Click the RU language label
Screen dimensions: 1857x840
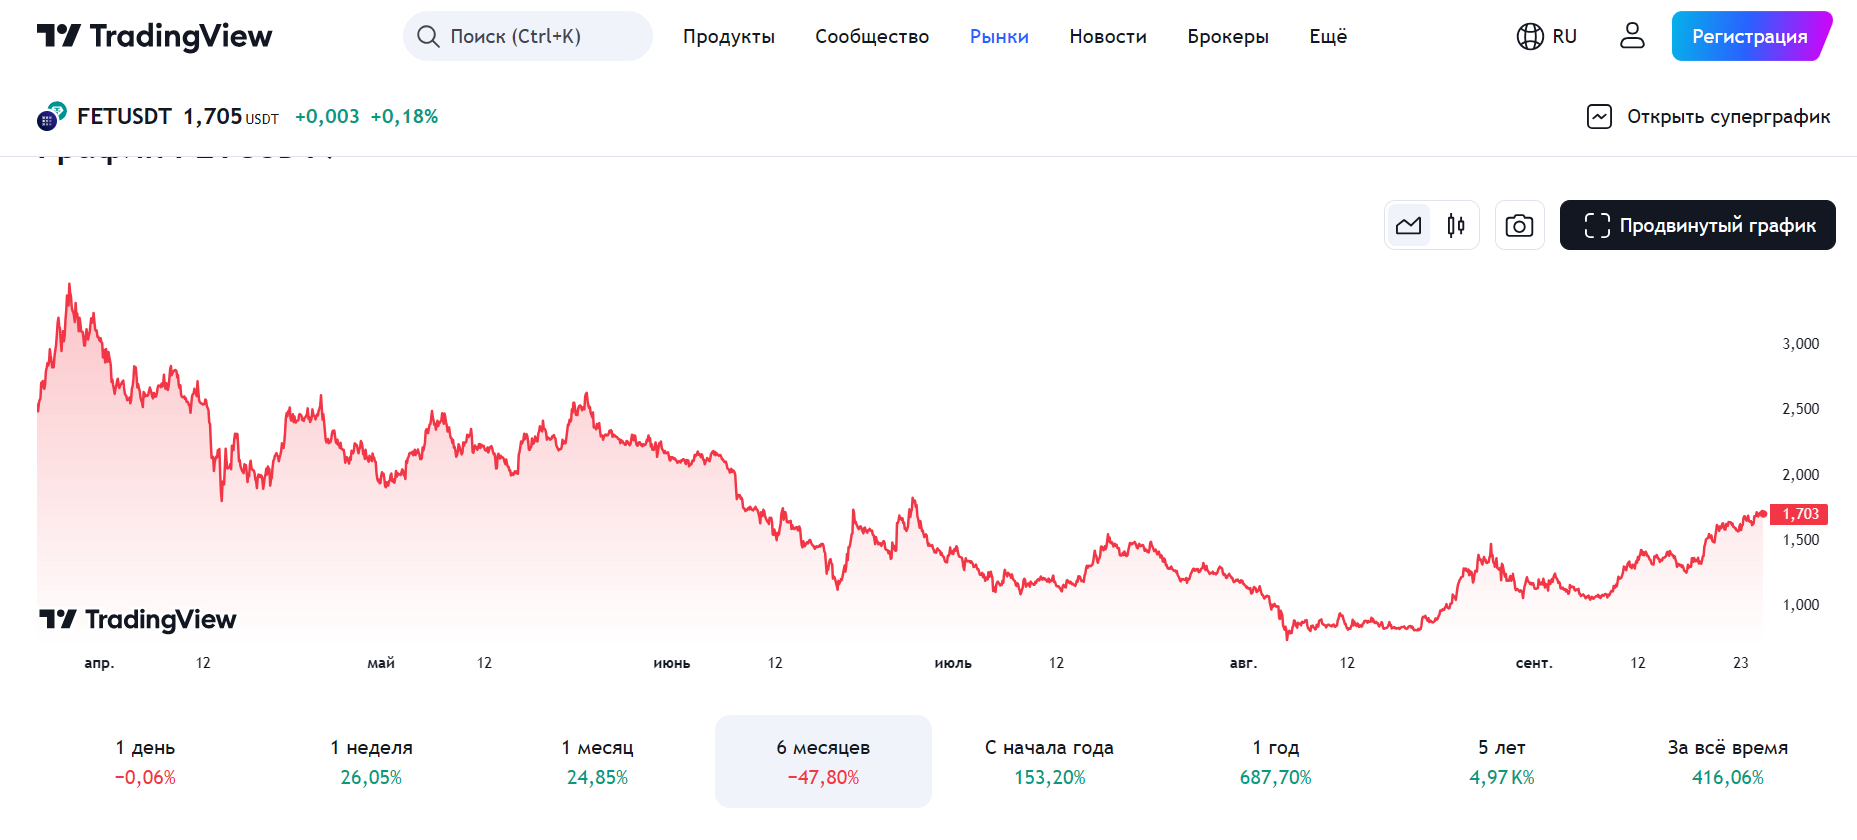pyautogui.click(x=1565, y=37)
